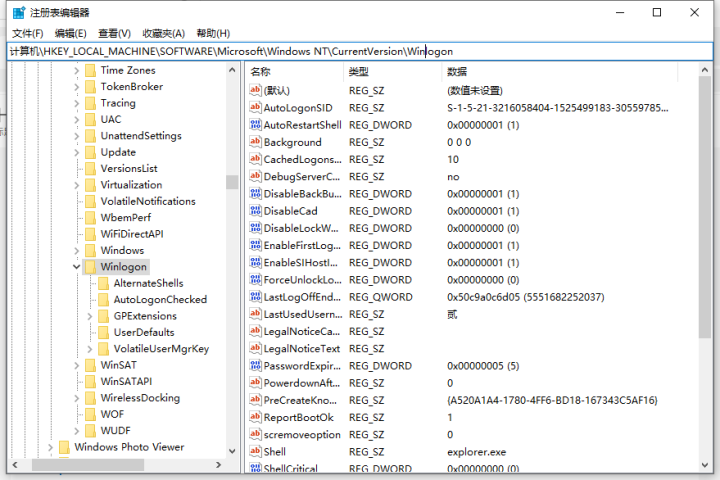Open the 查看(V) menu
720x480 pixels.
point(114,34)
